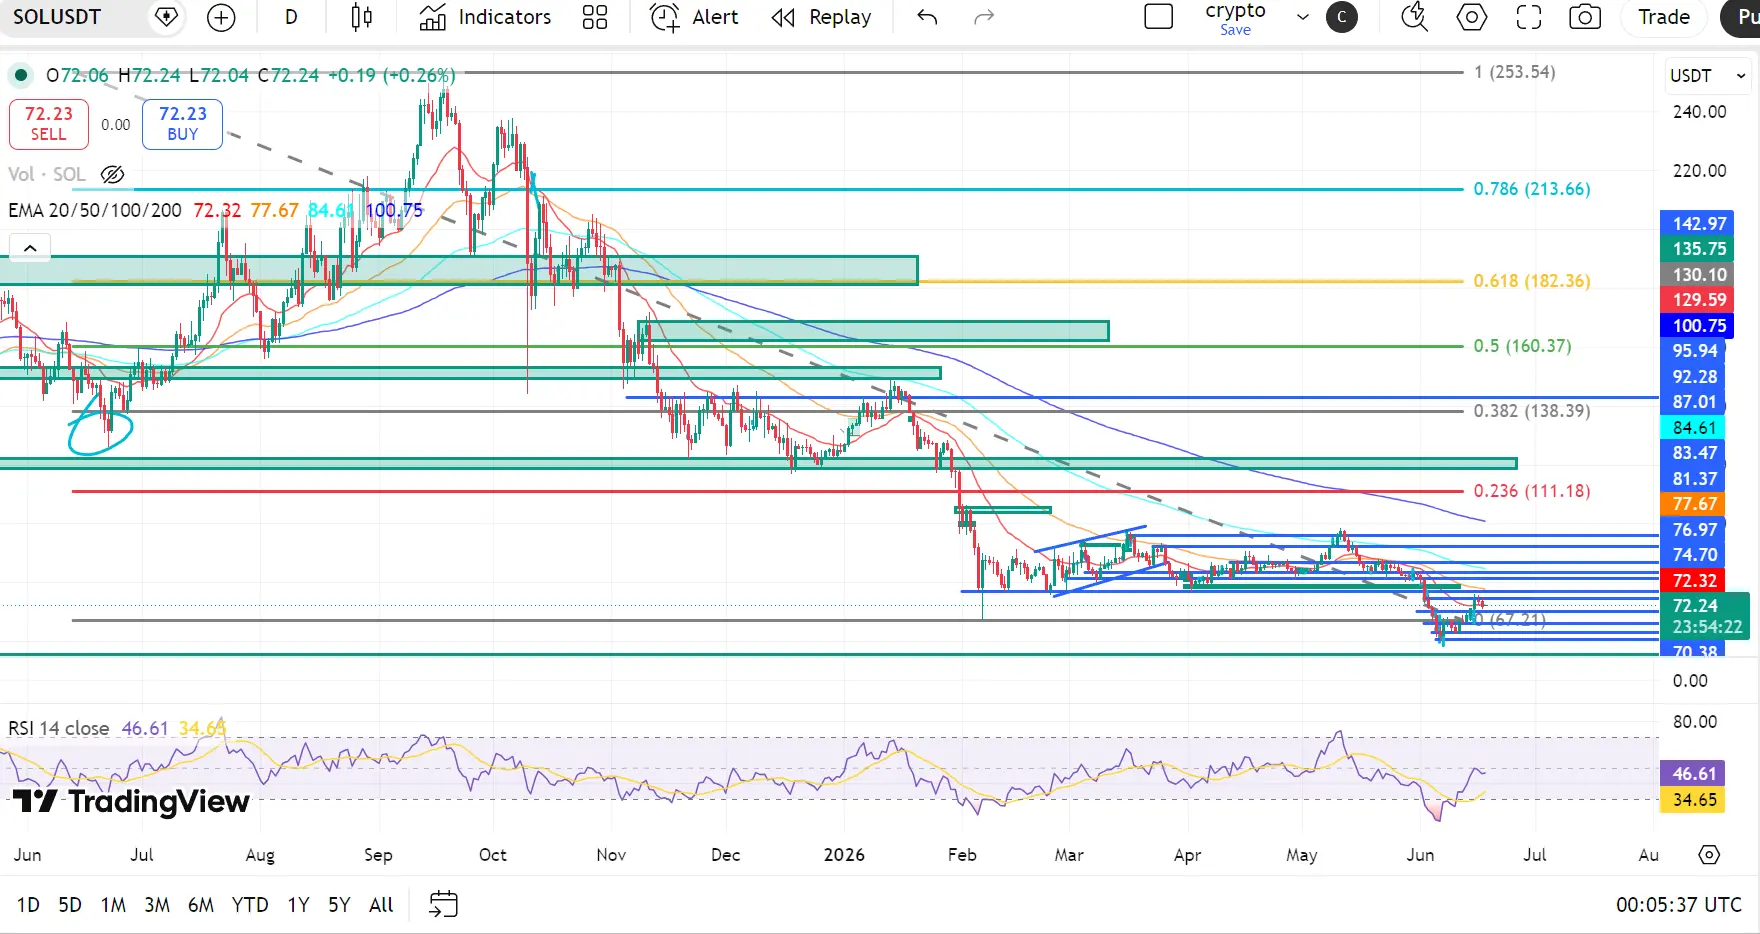
Task: Toggle visibility of the Vol SOL indicator
Action: tap(113, 174)
